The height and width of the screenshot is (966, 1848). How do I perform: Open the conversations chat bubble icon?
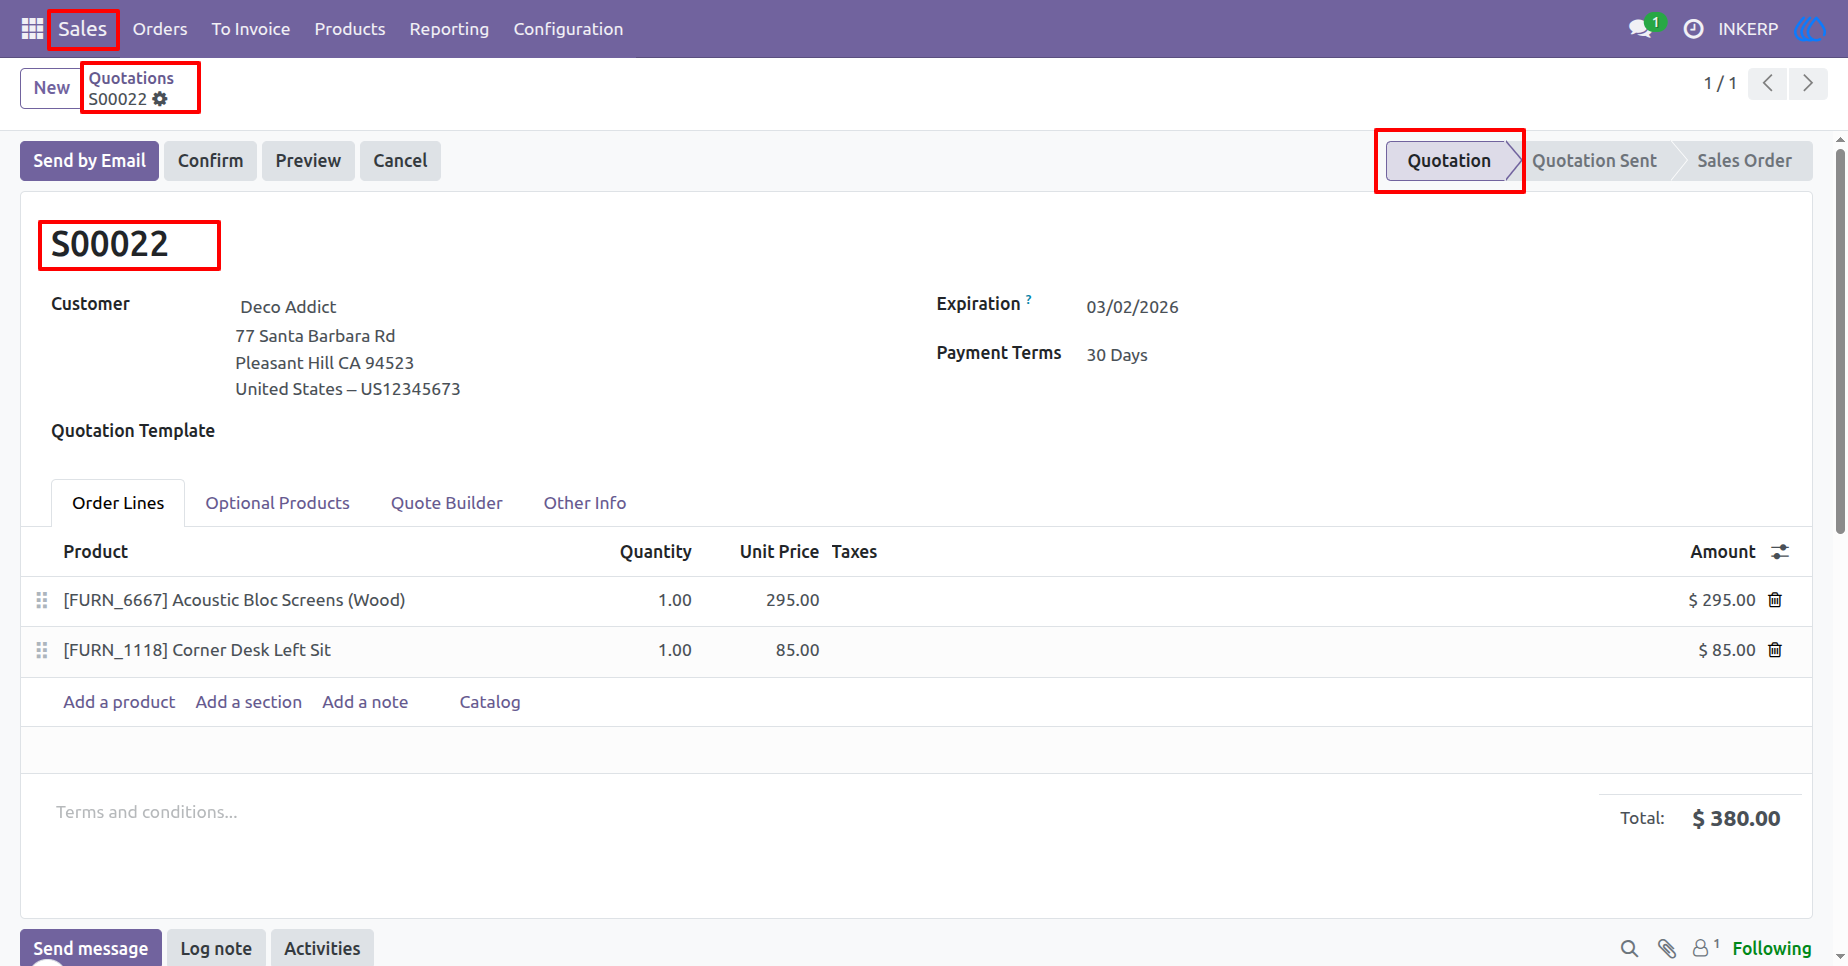point(1640,29)
